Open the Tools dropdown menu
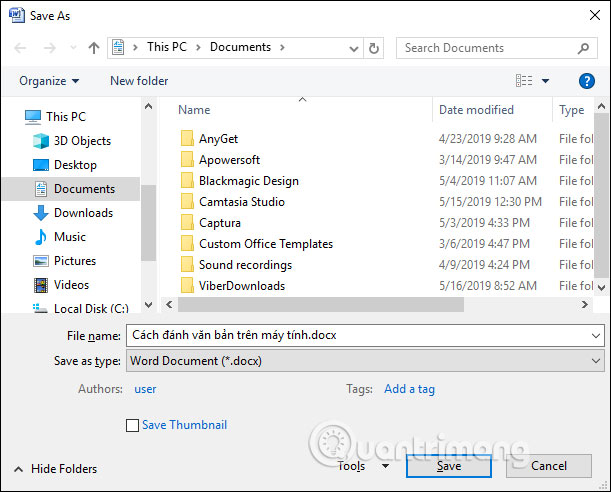611x492 pixels. tap(362, 466)
